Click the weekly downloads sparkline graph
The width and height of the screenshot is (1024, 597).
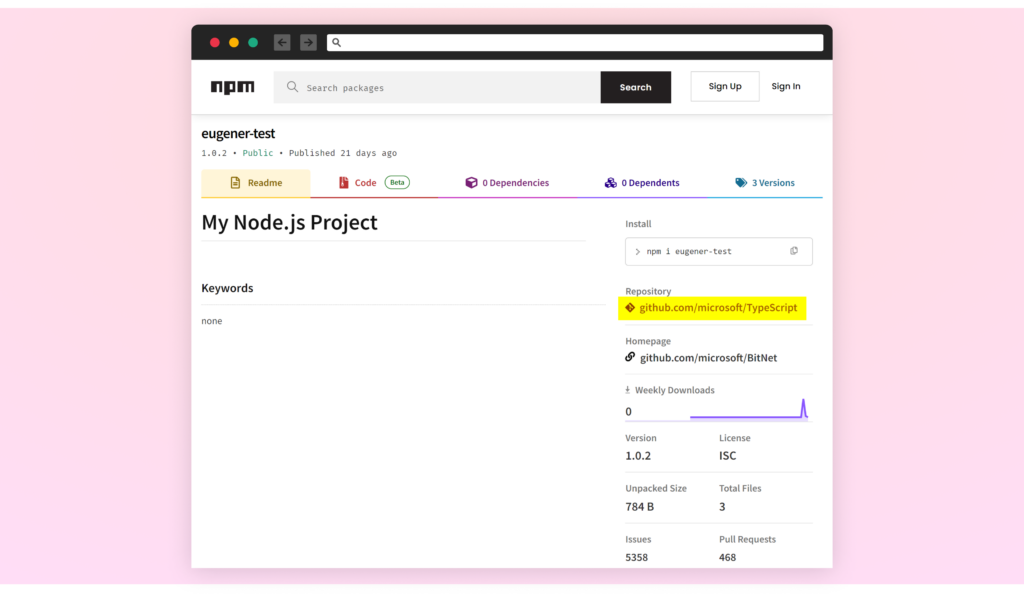click(x=749, y=409)
